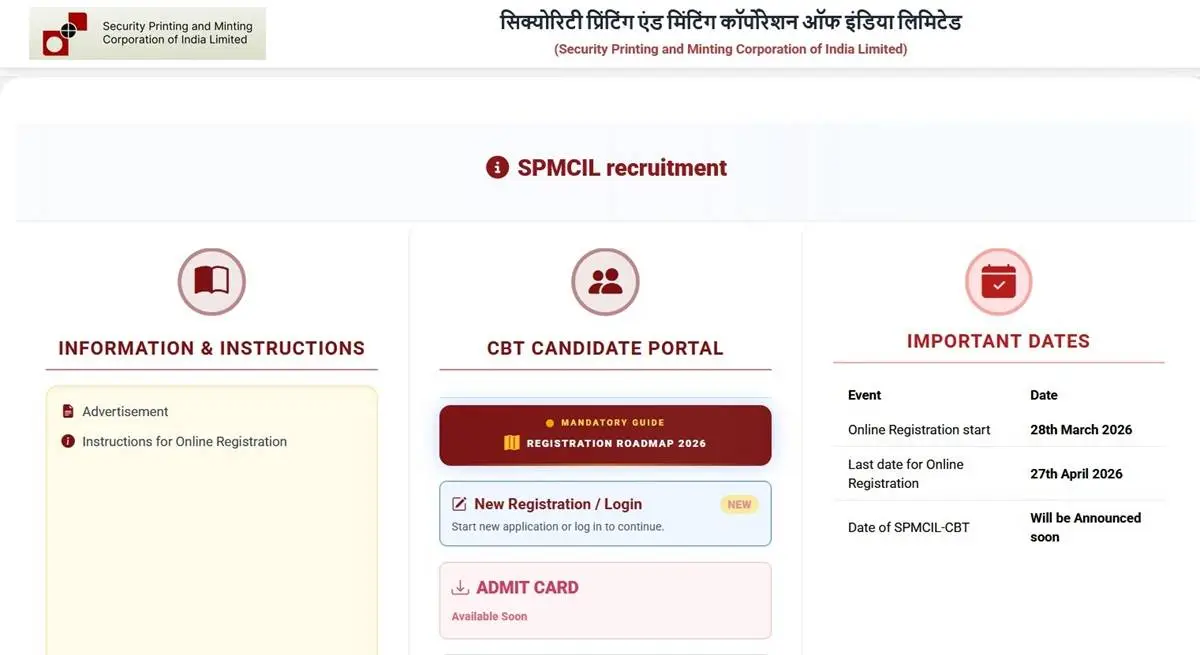
Task: Open the ADMIT CARD section
Action: tap(604, 599)
